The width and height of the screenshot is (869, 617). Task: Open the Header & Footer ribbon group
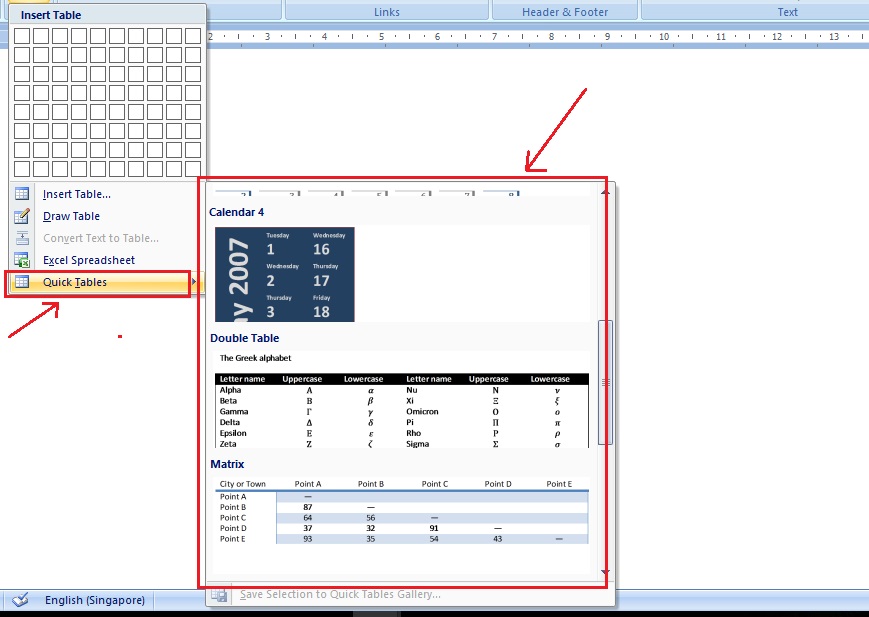click(x=564, y=11)
